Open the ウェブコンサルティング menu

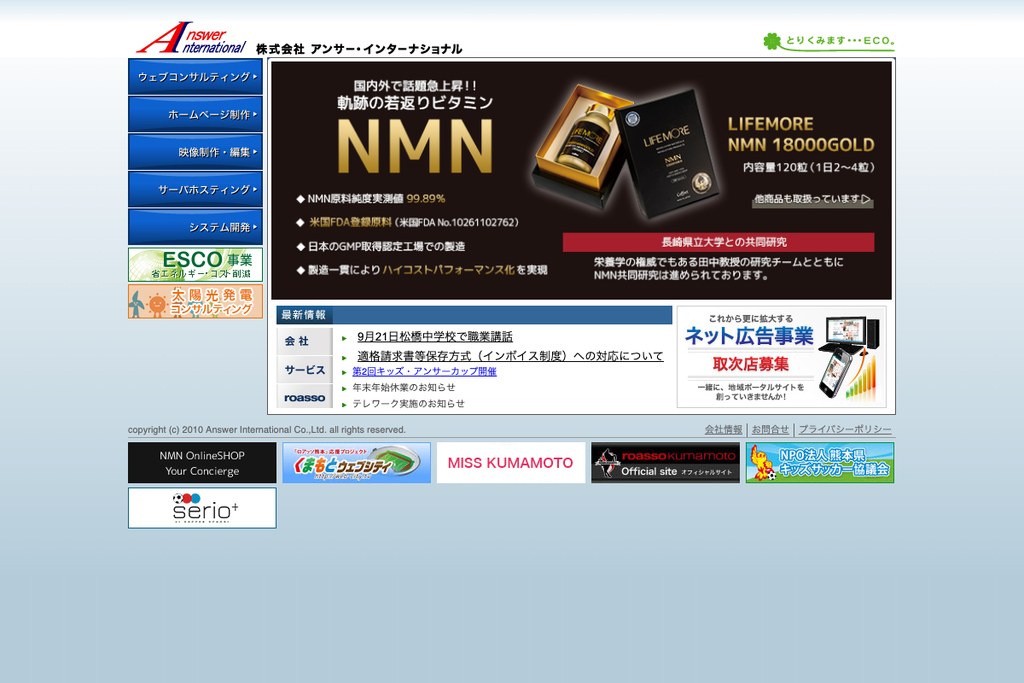[x=195, y=76]
